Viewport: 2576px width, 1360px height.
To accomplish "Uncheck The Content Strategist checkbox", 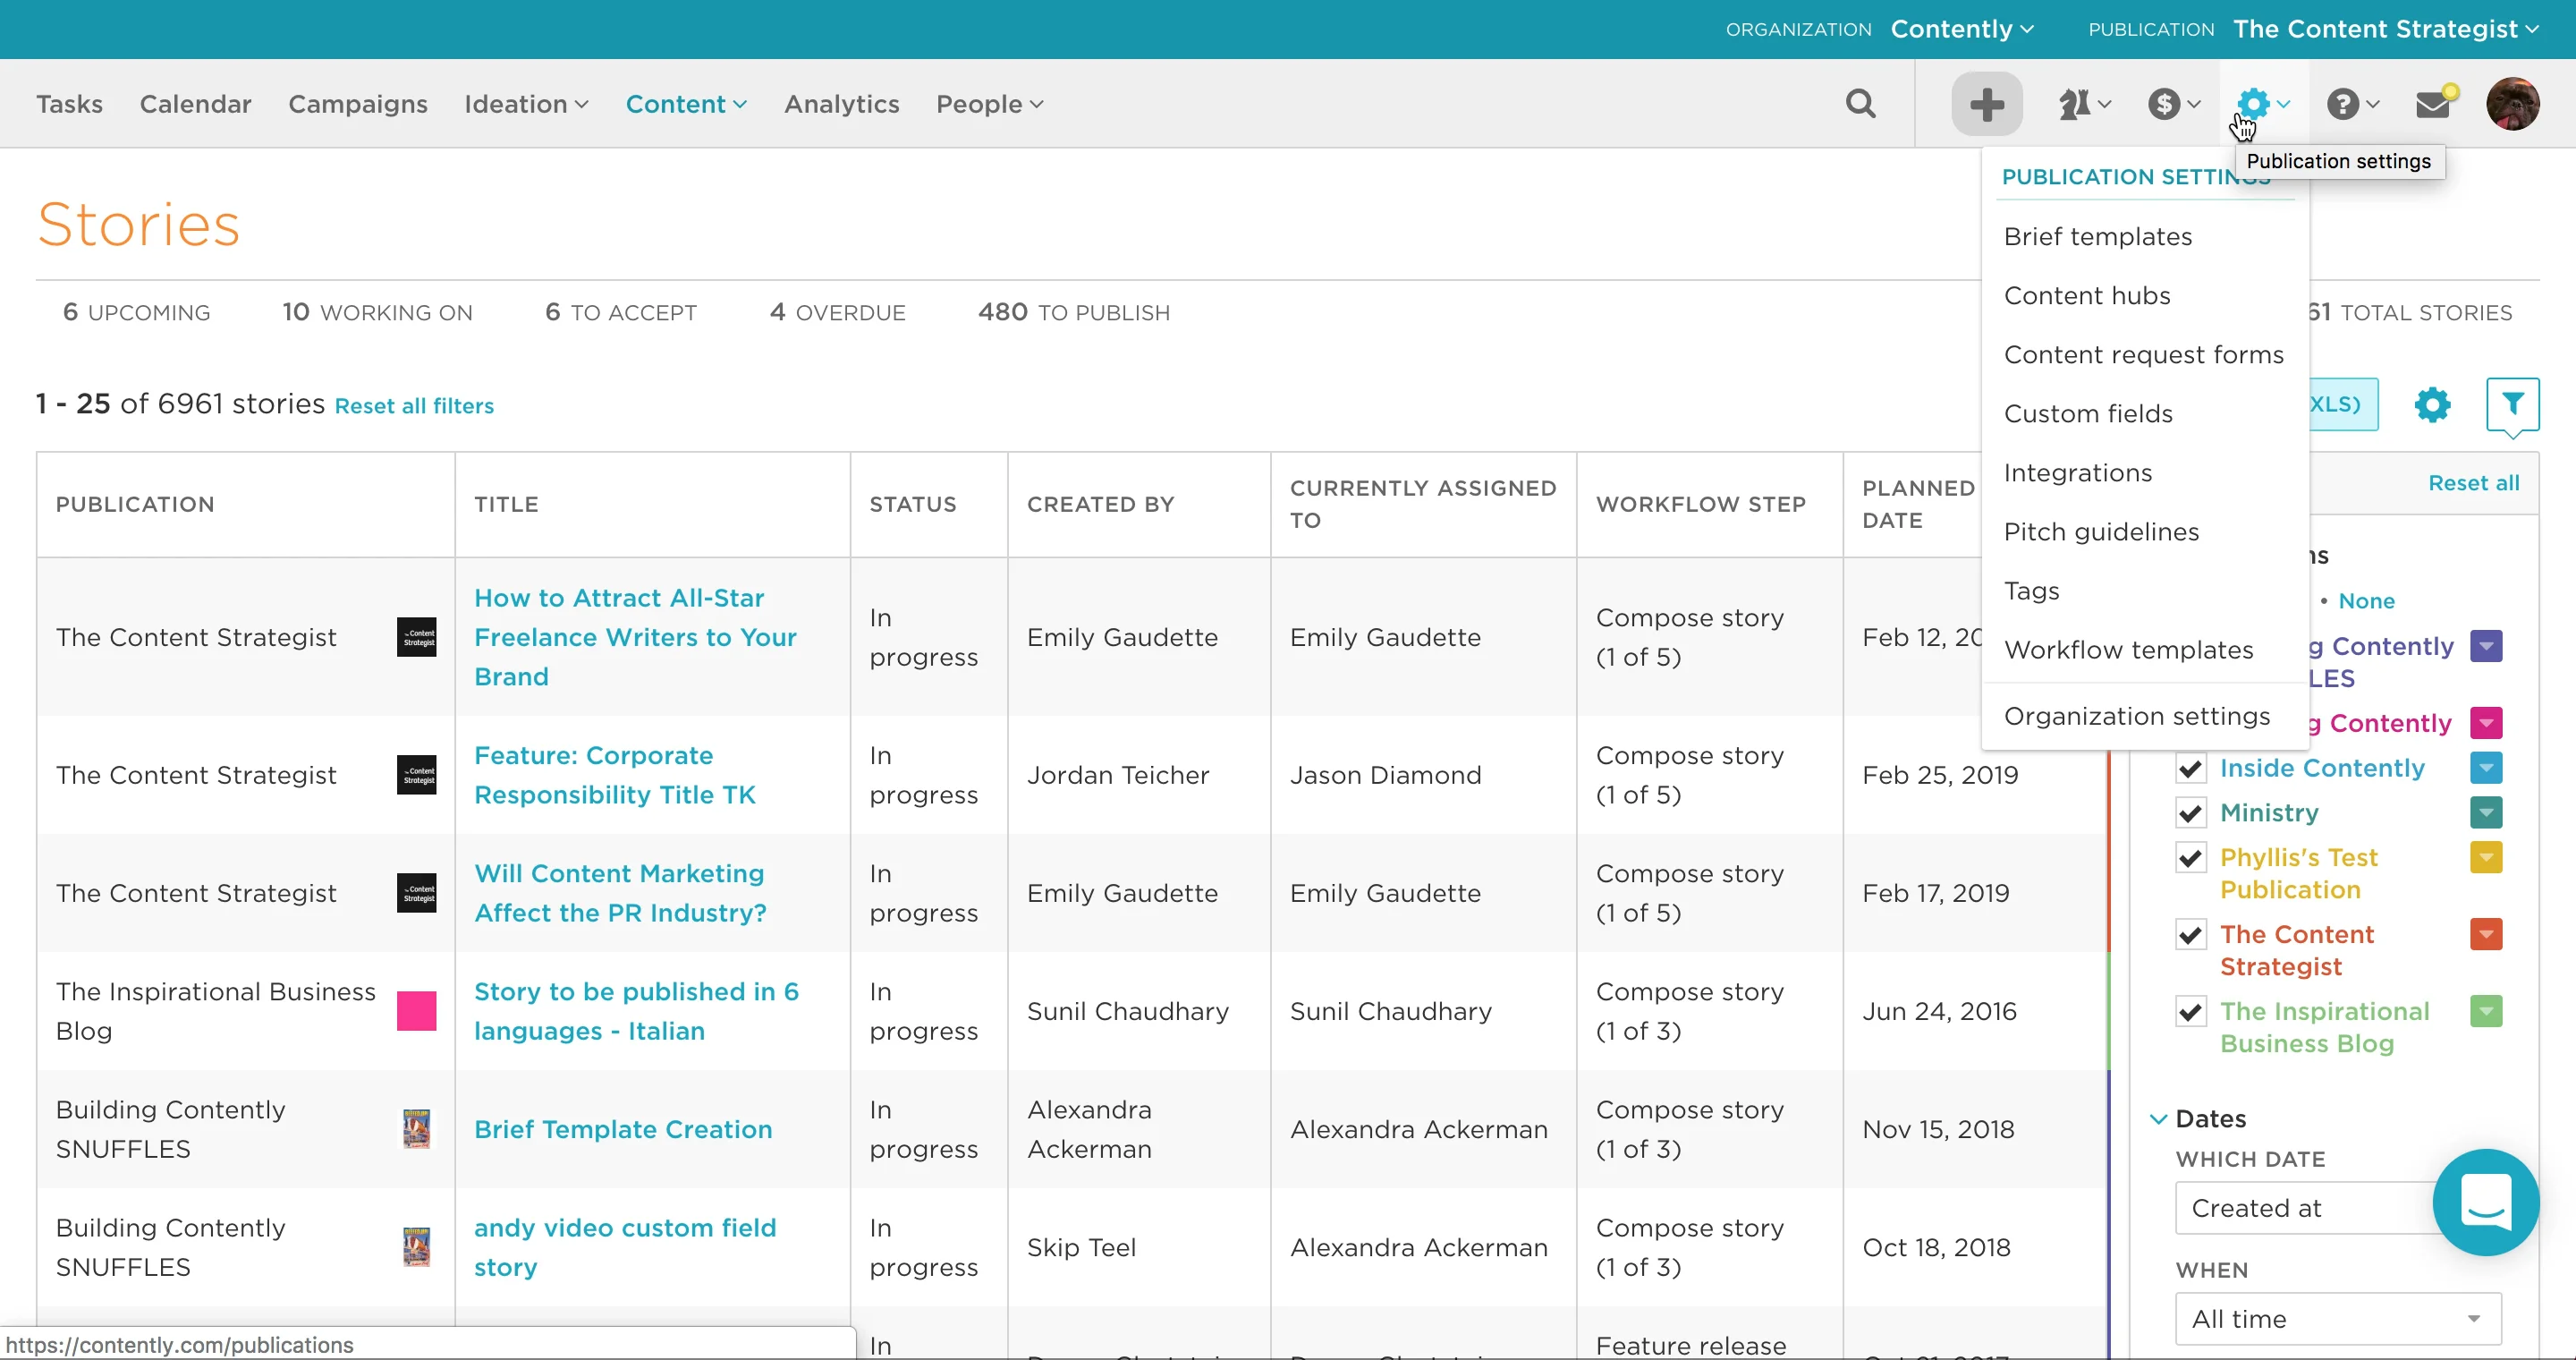I will [2190, 935].
